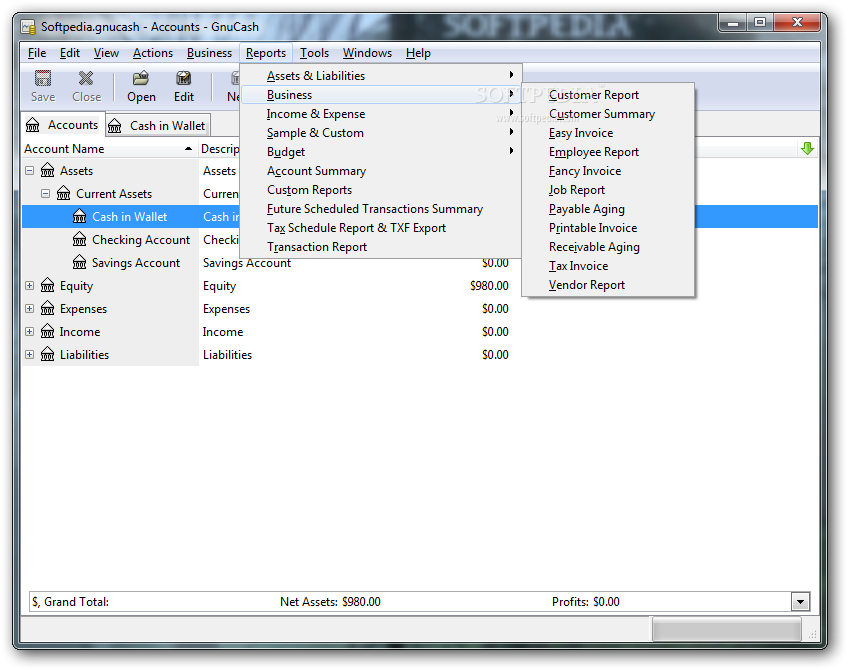This screenshot has height=670, width=848.
Task: Click the bank icon on Accounts tab
Action: click(32, 125)
